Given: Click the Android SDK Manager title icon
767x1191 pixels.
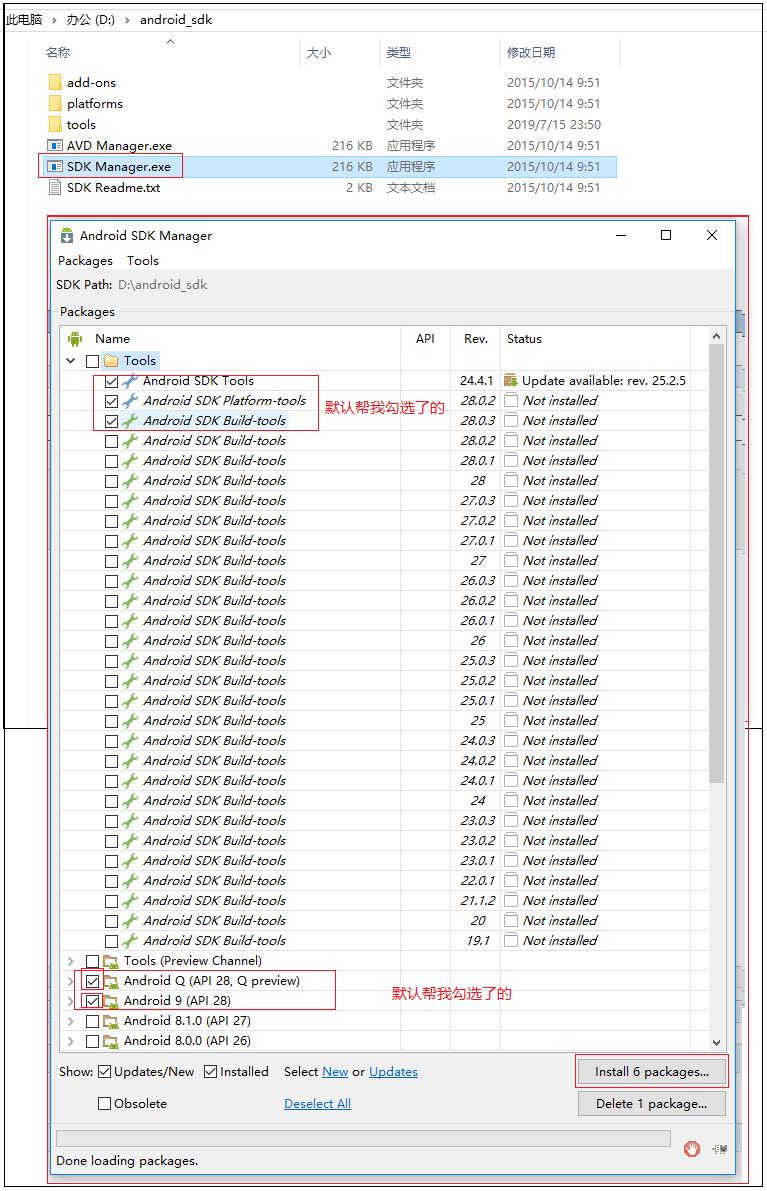Looking at the screenshot, I should pos(67,235).
